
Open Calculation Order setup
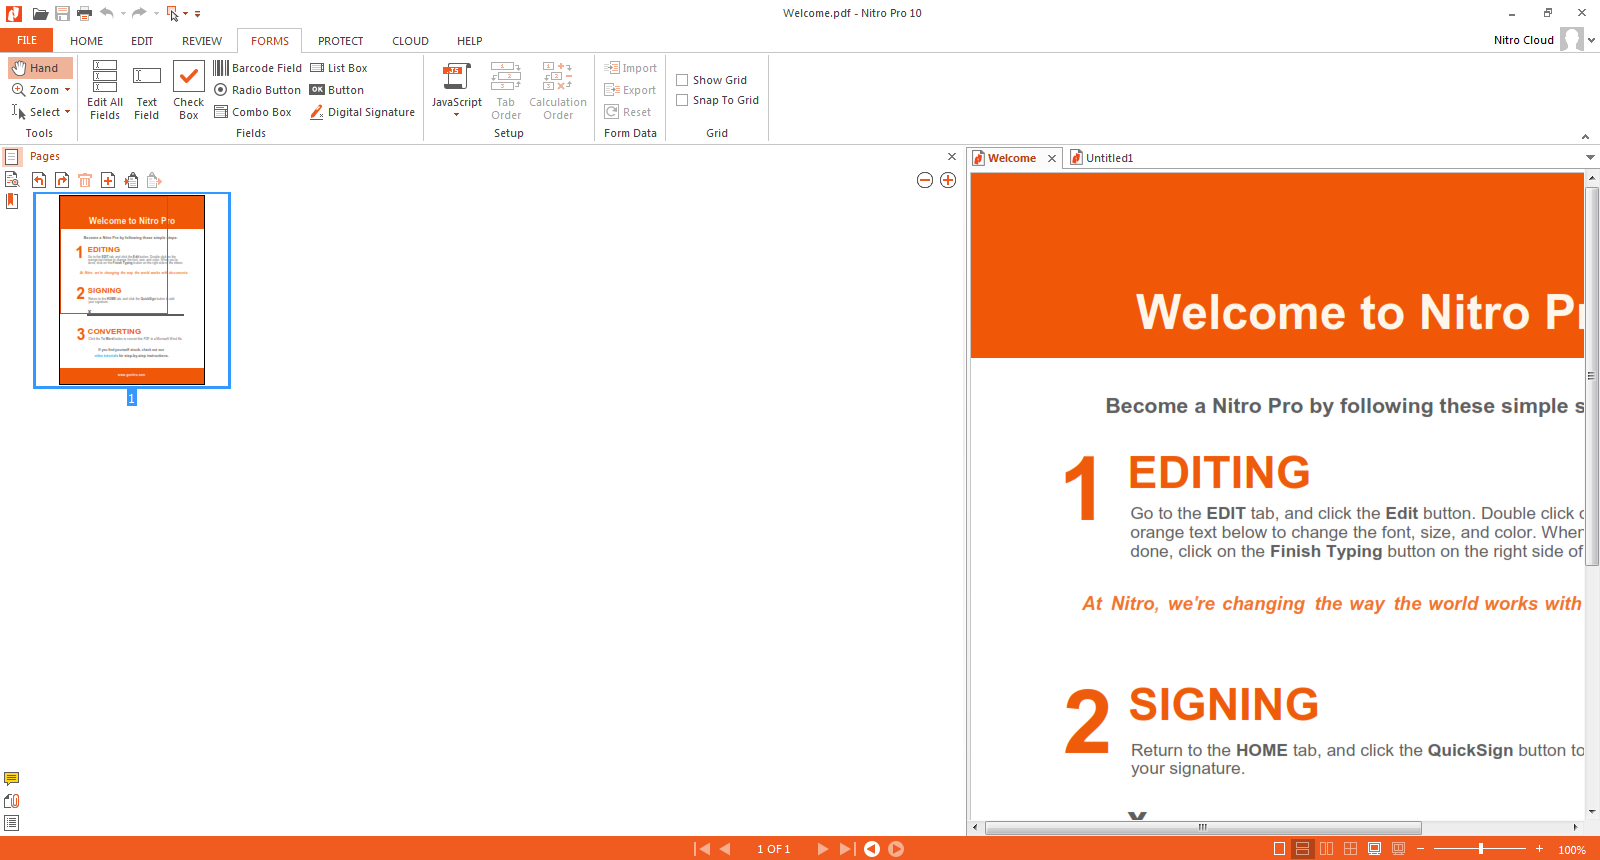[x=558, y=90]
